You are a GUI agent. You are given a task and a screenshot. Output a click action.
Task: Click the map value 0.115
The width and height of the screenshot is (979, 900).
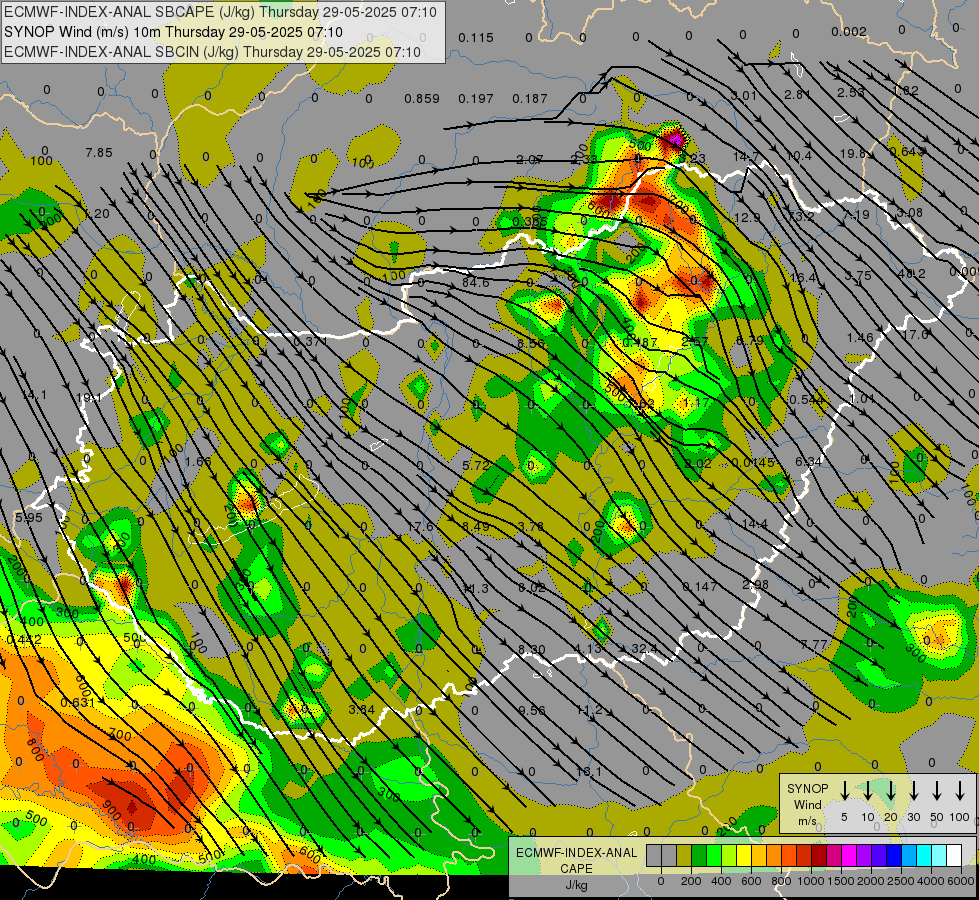(x=476, y=38)
